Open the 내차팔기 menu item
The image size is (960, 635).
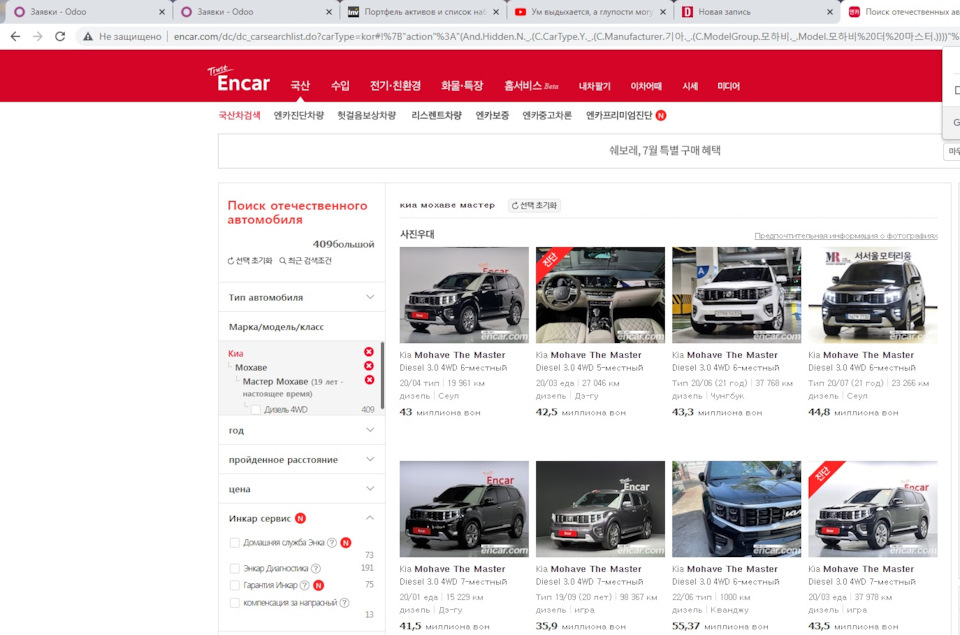(594, 86)
